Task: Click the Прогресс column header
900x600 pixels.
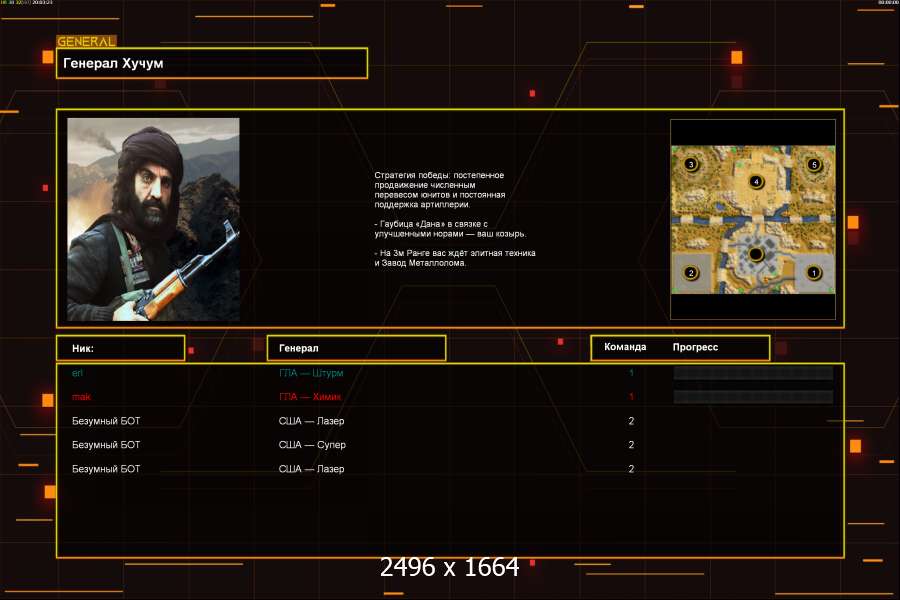Action: (x=695, y=347)
